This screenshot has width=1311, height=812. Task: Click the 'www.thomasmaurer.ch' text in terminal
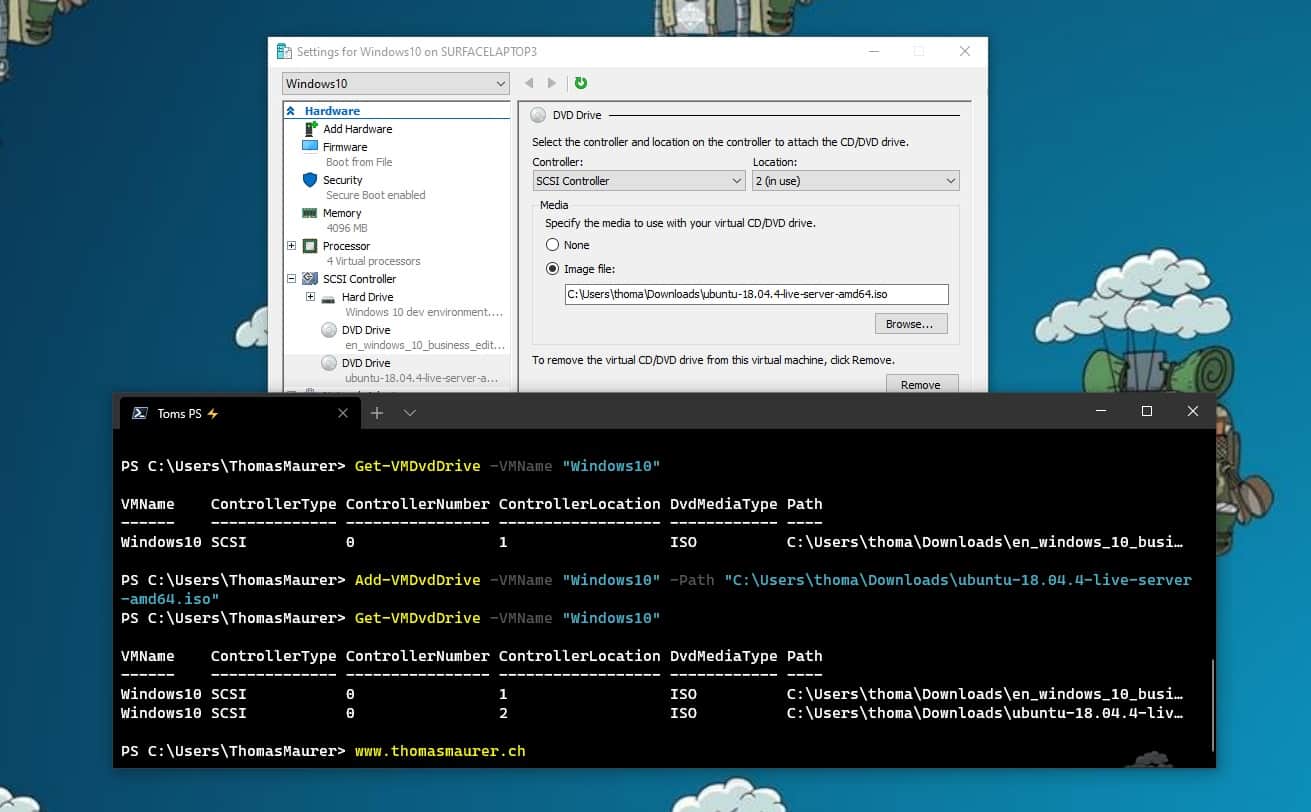pos(440,751)
